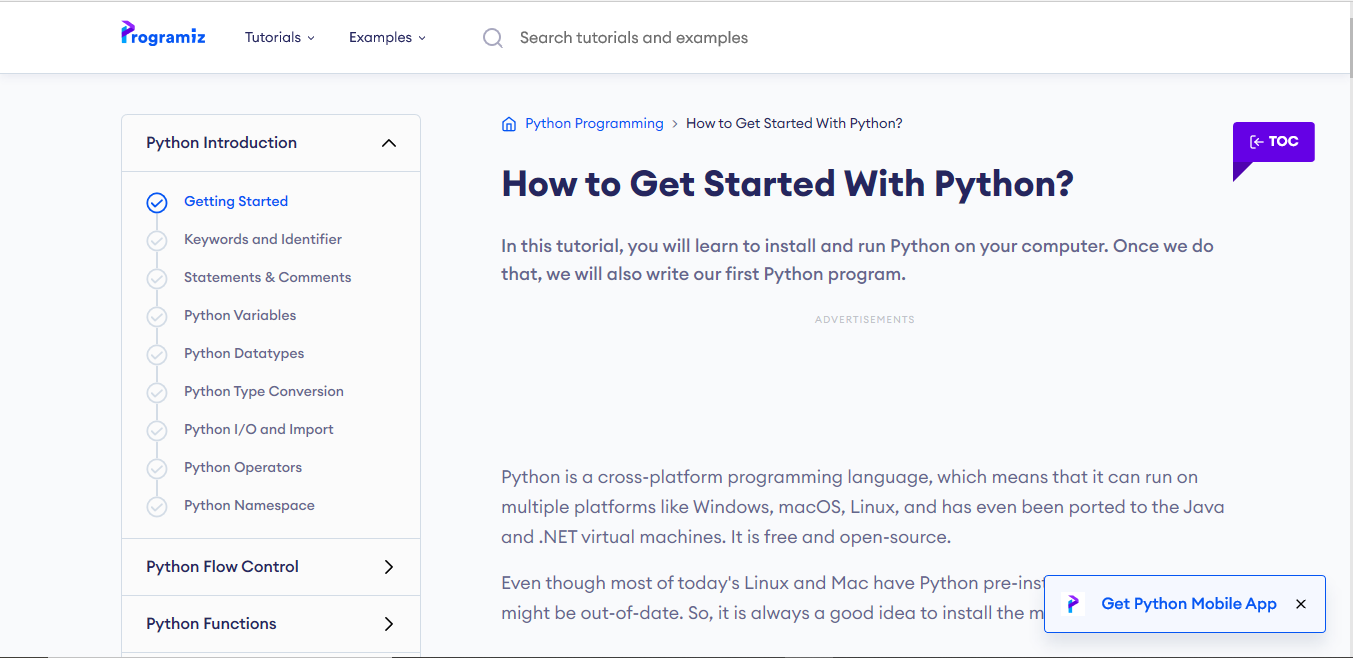Open the Tutorials dropdown
Viewport: 1353px width, 658px height.
point(280,37)
